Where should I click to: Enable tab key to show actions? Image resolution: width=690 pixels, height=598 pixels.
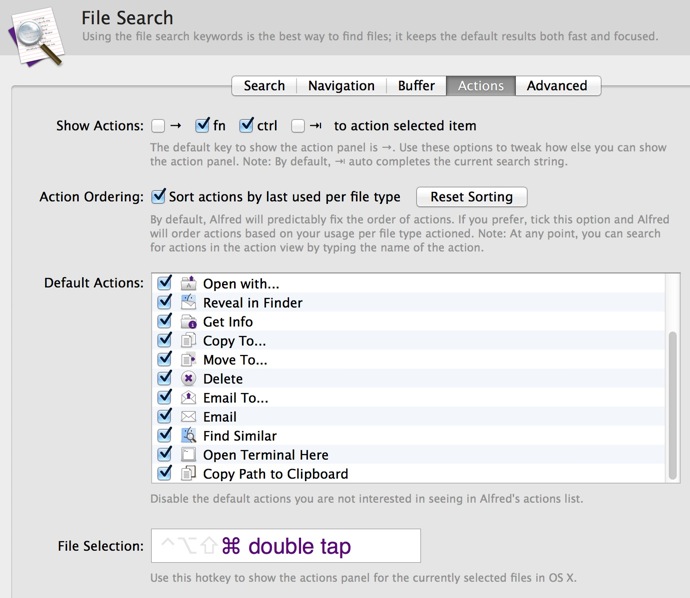pyautogui.click(x=298, y=126)
